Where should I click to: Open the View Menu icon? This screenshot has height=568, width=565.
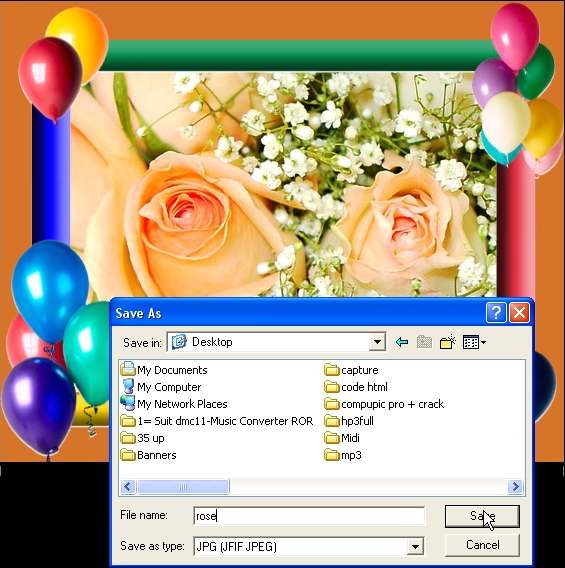click(x=471, y=342)
